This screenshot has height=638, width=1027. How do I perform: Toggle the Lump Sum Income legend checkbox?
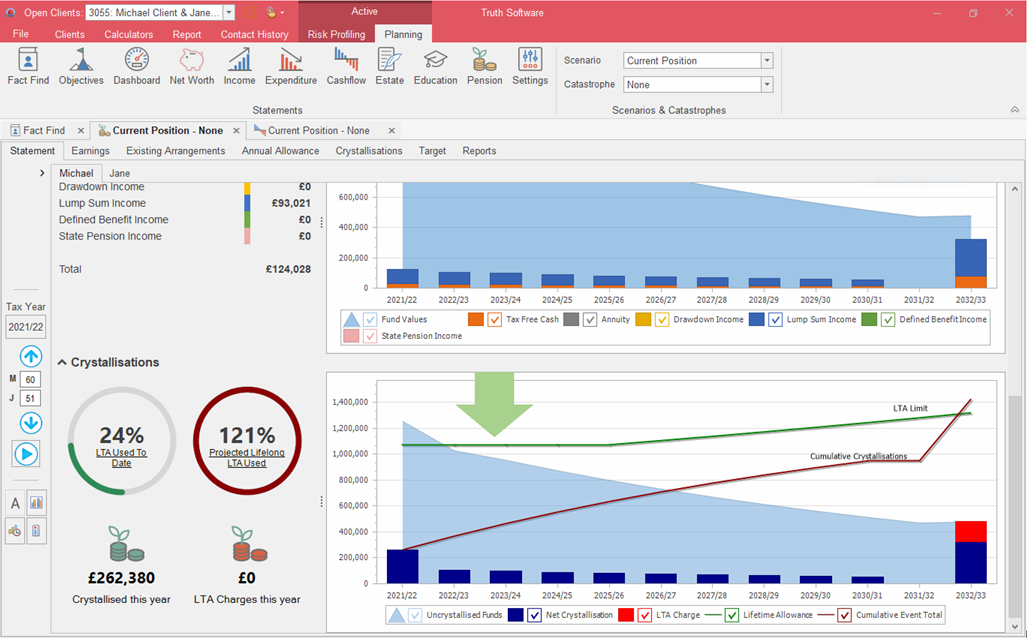775,320
